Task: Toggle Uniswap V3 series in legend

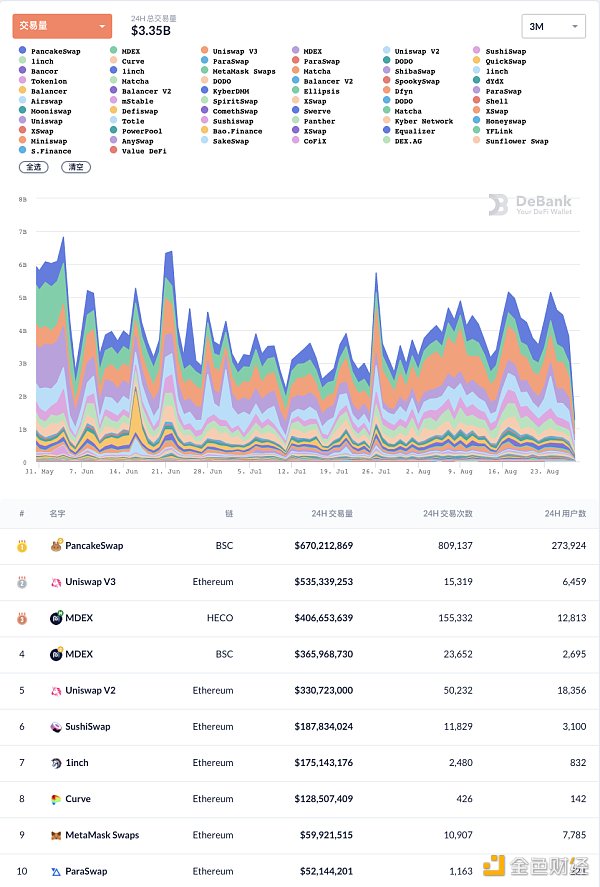Action: (x=235, y=51)
